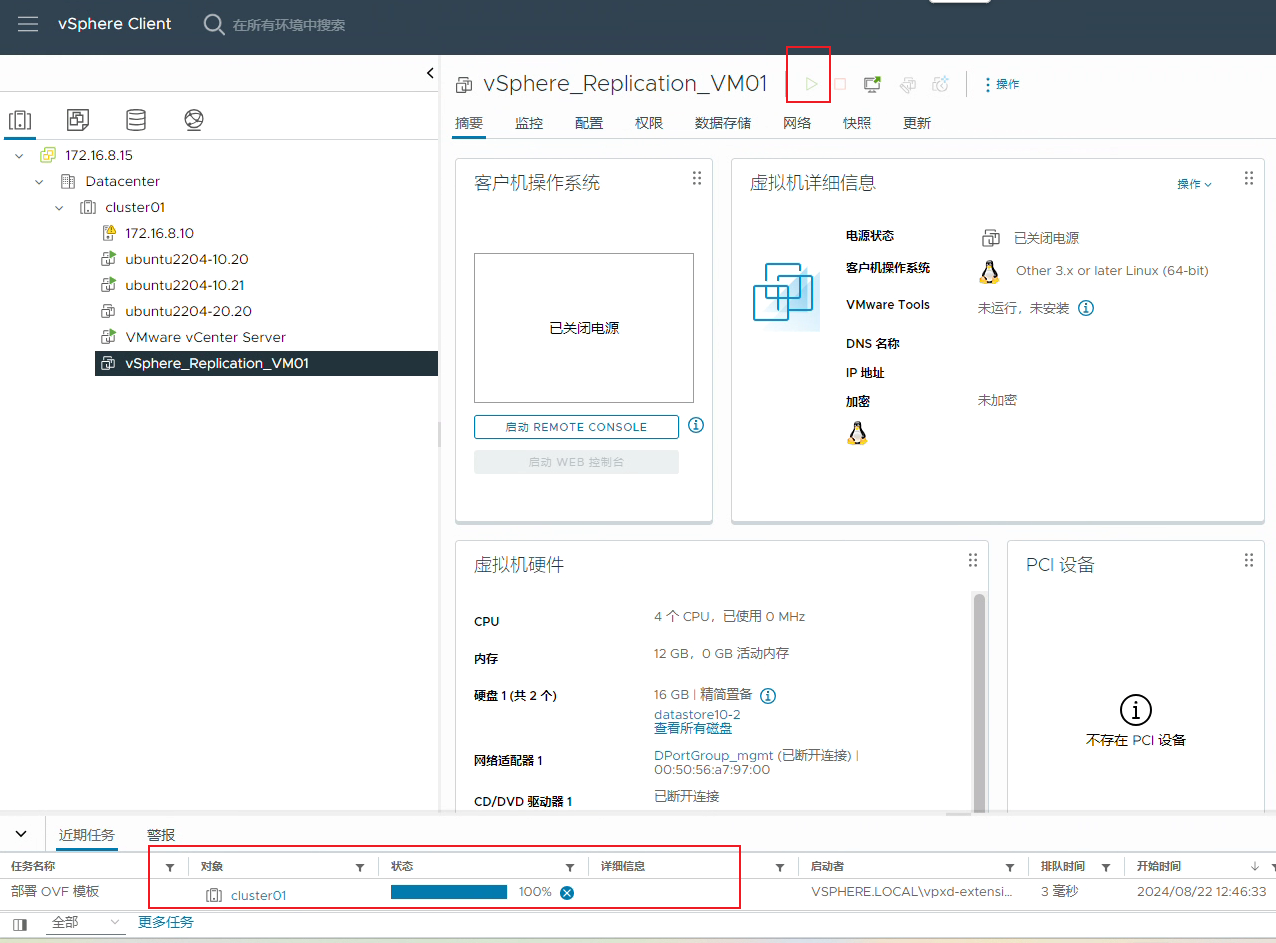
Task: Filter the queue time (排队时间) column
Action: coord(1106,867)
